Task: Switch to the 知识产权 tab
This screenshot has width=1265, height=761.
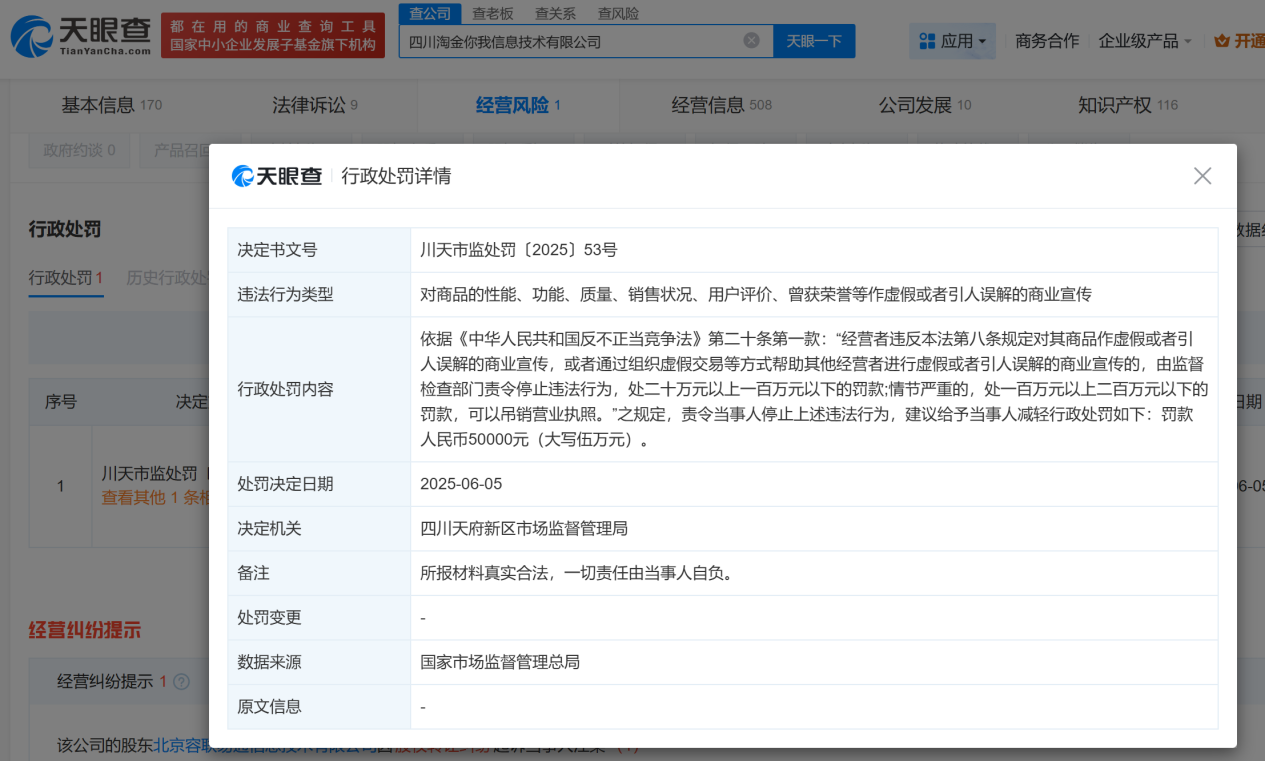Action: pos(1114,104)
